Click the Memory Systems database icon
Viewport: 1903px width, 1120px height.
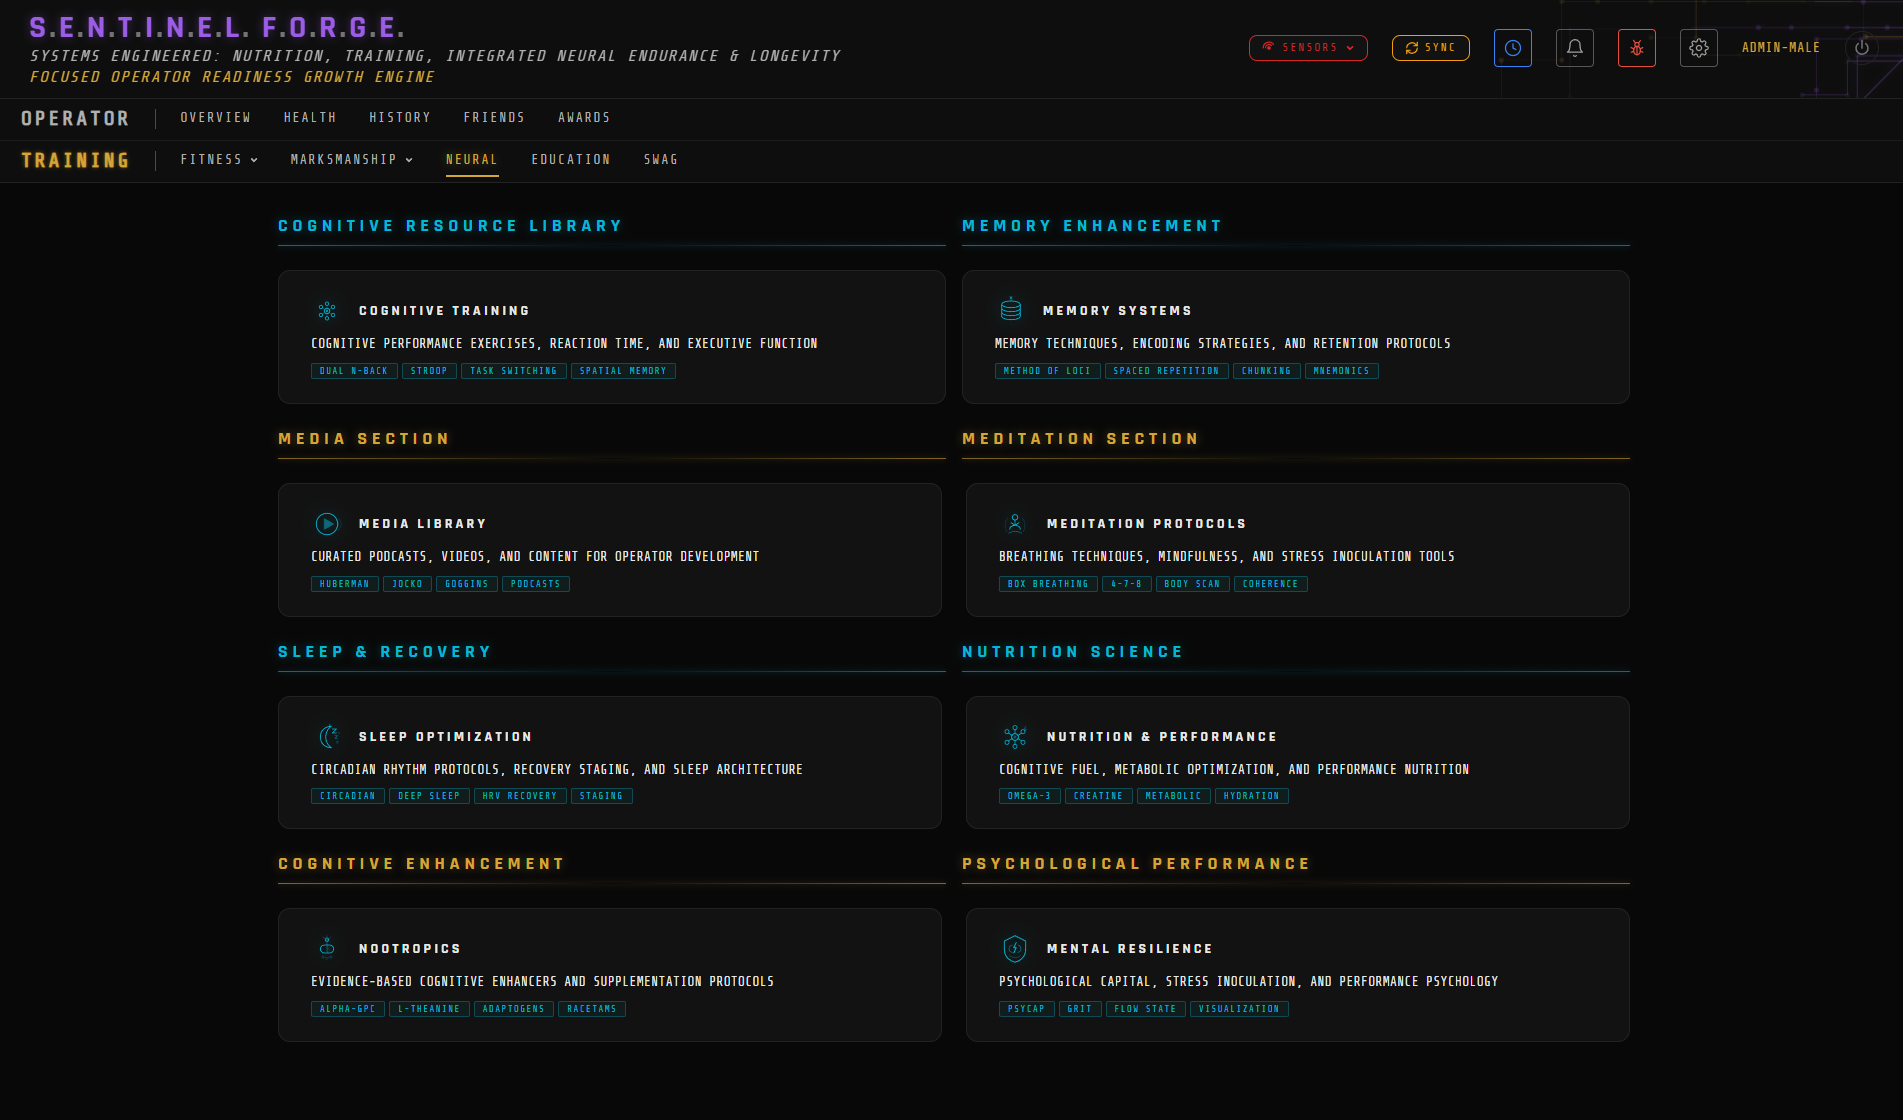[1011, 310]
